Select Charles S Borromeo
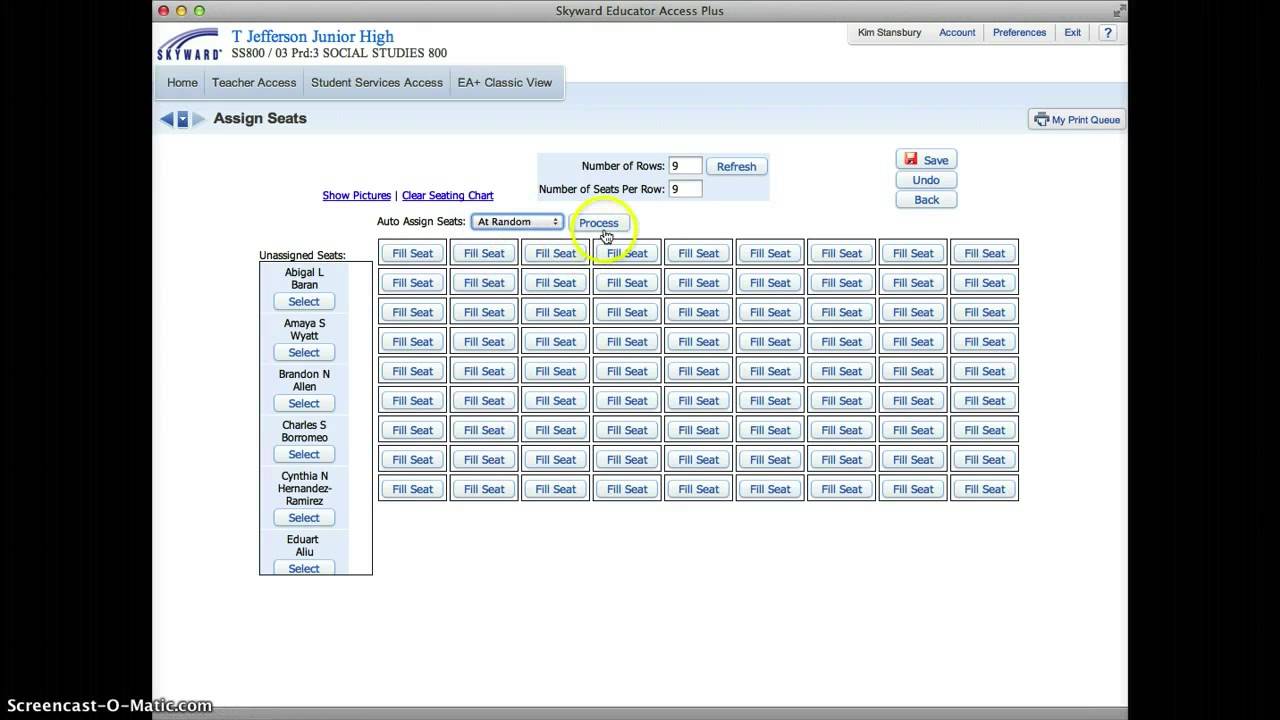Viewport: 1280px width, 720px height. click(x=304, y=455)
